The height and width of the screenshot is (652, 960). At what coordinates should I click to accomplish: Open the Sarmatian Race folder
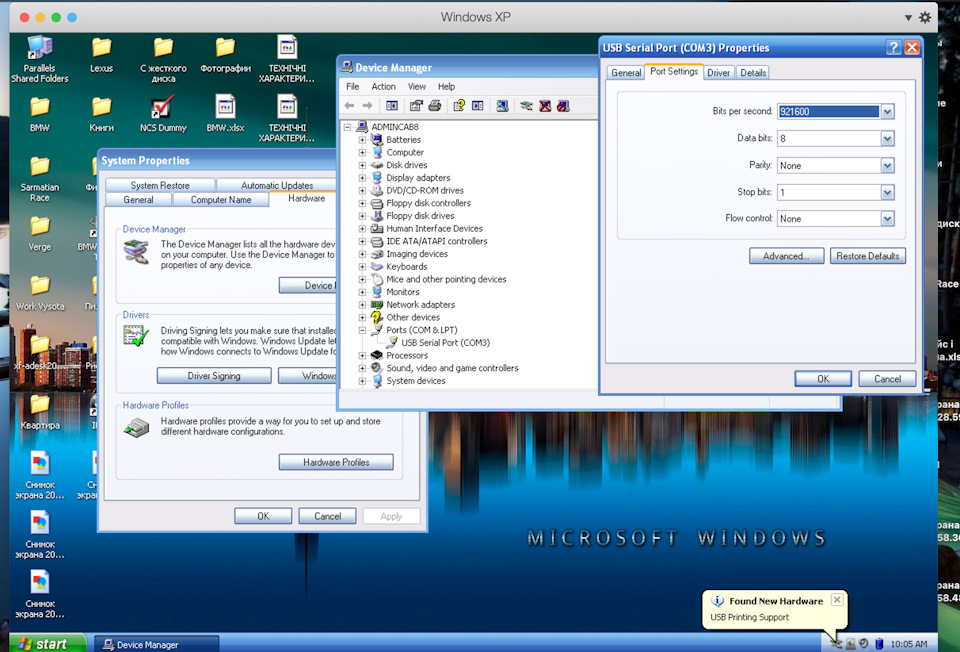pyautogui.click(x=40, y=178)
